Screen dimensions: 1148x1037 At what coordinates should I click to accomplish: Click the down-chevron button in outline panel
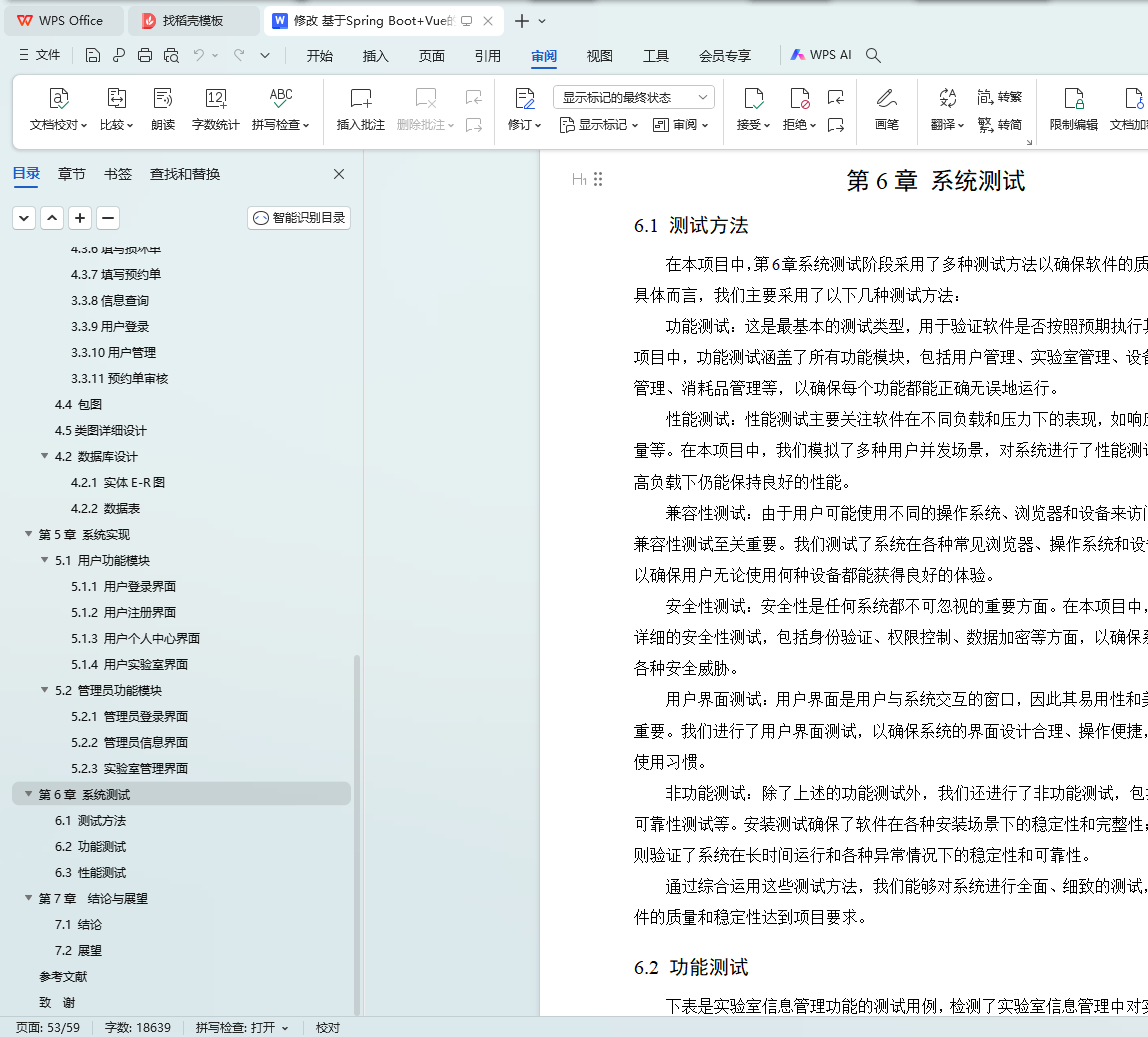[24, 218]
